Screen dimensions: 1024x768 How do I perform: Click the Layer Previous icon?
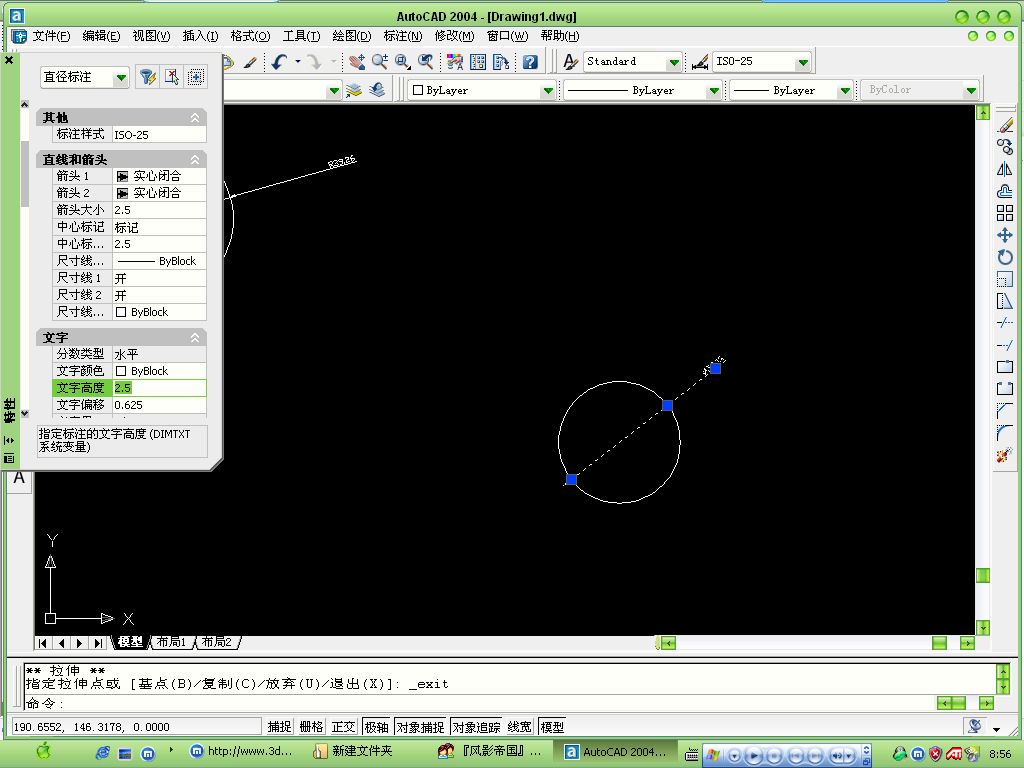coord(377,90)
